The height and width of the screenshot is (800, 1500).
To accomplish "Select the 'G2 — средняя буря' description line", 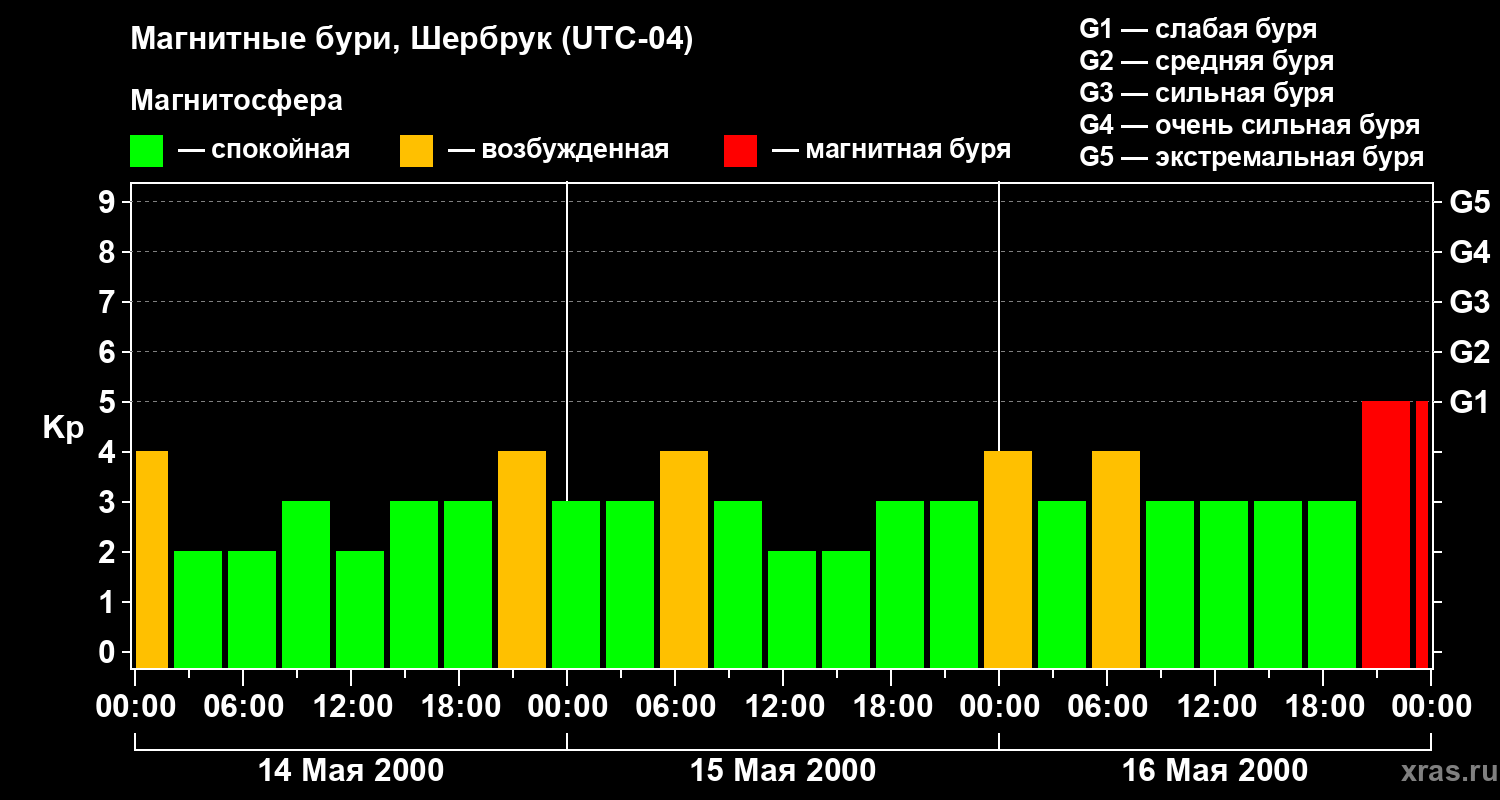I will (x=1207, y=61).
